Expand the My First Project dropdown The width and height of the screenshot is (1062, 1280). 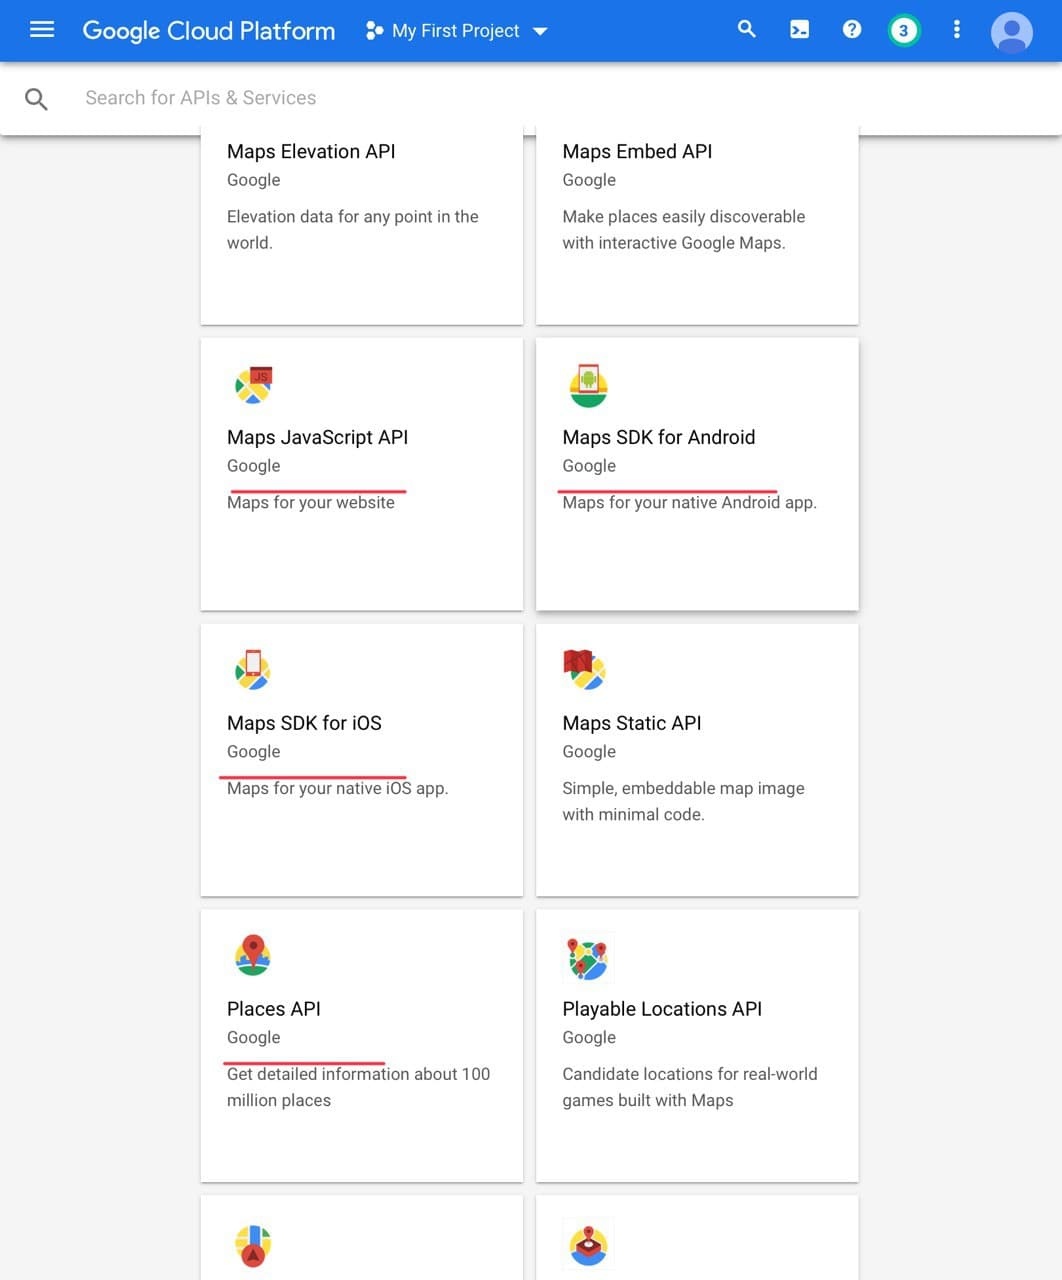click(x=457, y=31)
